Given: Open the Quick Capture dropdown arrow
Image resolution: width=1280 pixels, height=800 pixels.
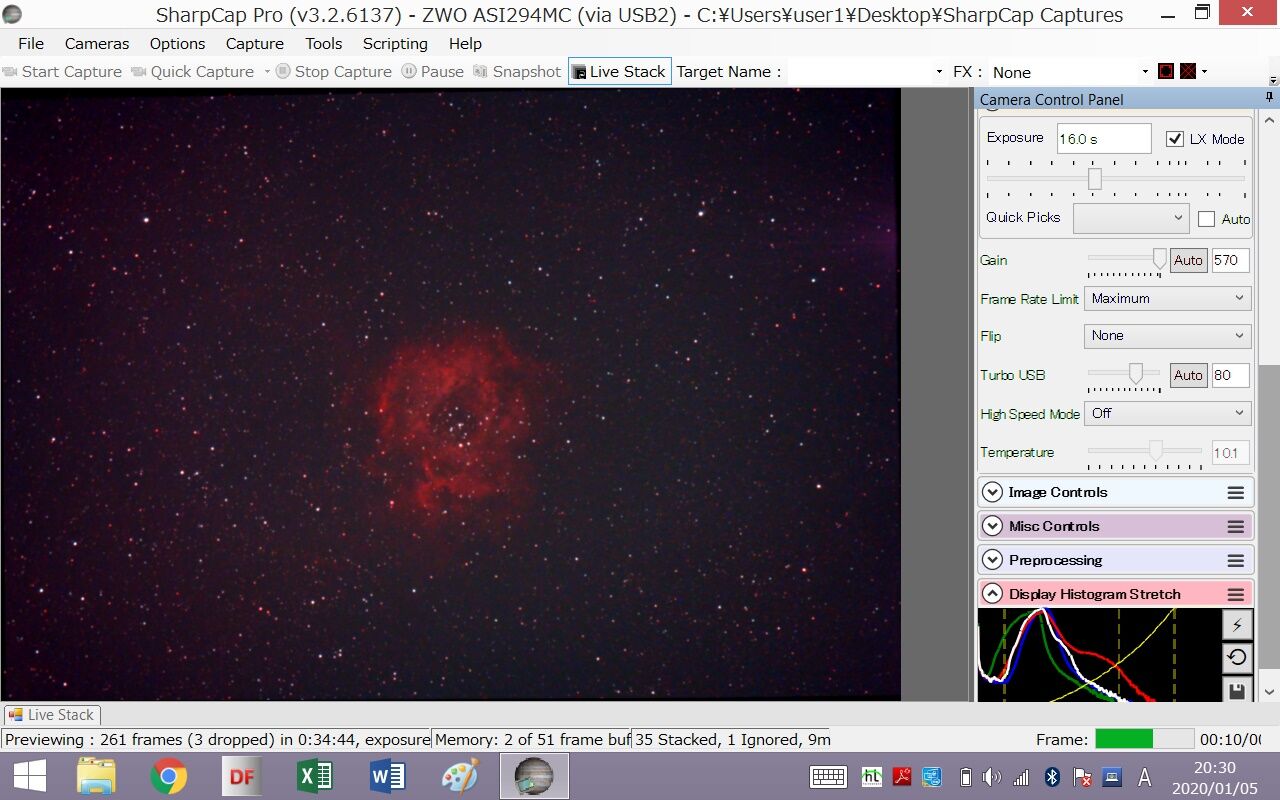Looking at the screenshot, I should [267, 71].
